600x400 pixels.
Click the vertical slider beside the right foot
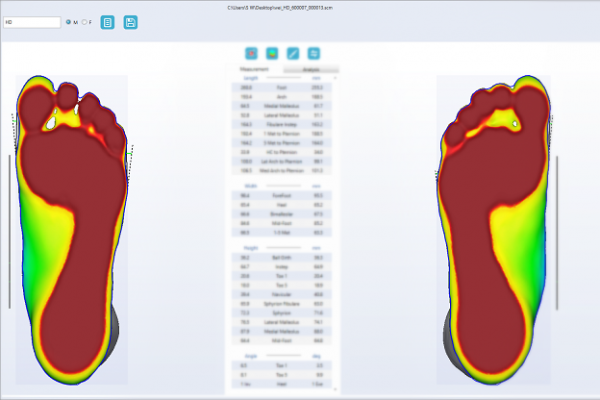(557, 233)
